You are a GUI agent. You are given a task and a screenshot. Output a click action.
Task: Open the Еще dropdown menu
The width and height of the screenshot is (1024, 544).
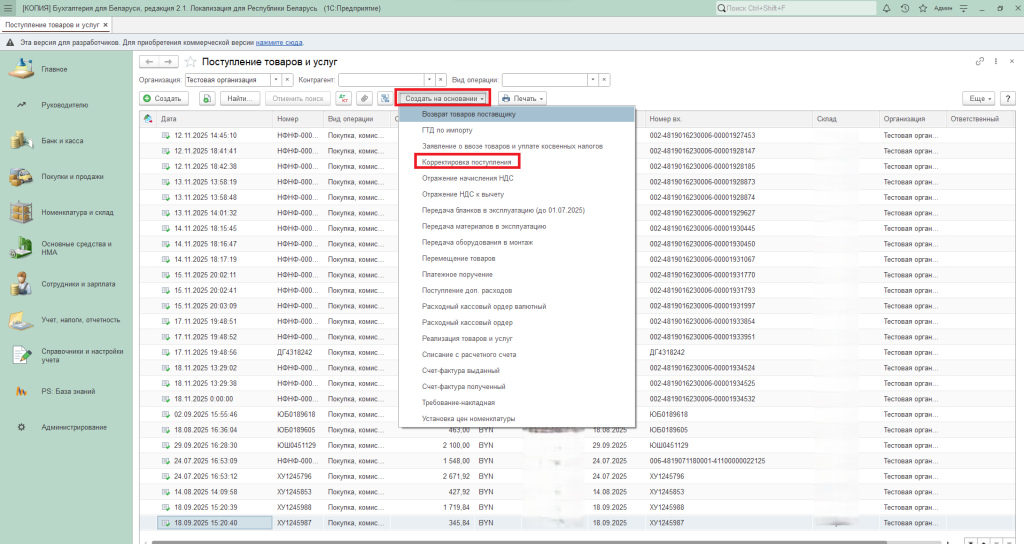[x=978, y=99]
